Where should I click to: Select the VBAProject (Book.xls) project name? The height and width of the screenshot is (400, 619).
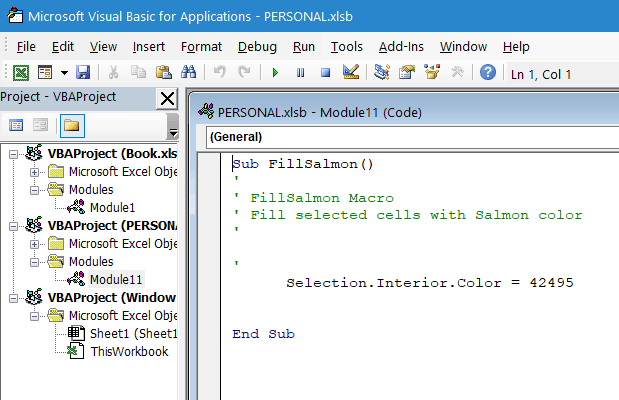point(112,154)
